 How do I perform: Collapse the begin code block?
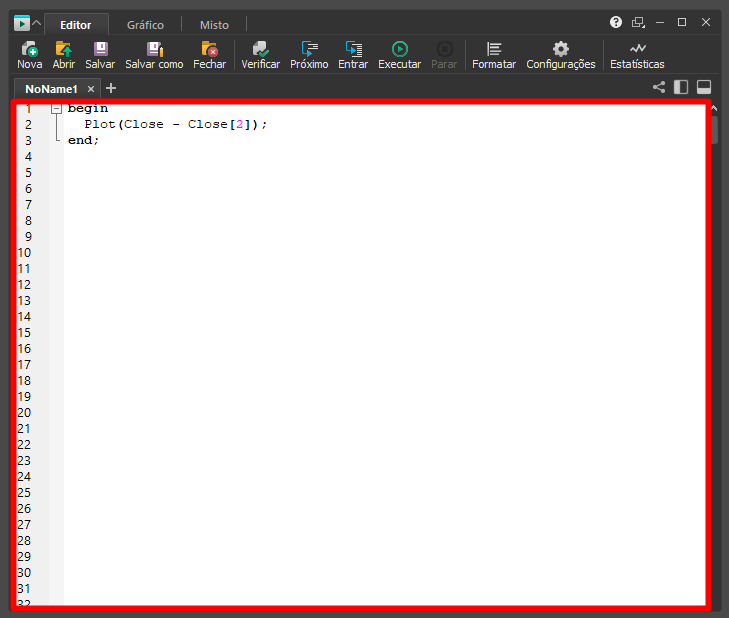[56, 109]
